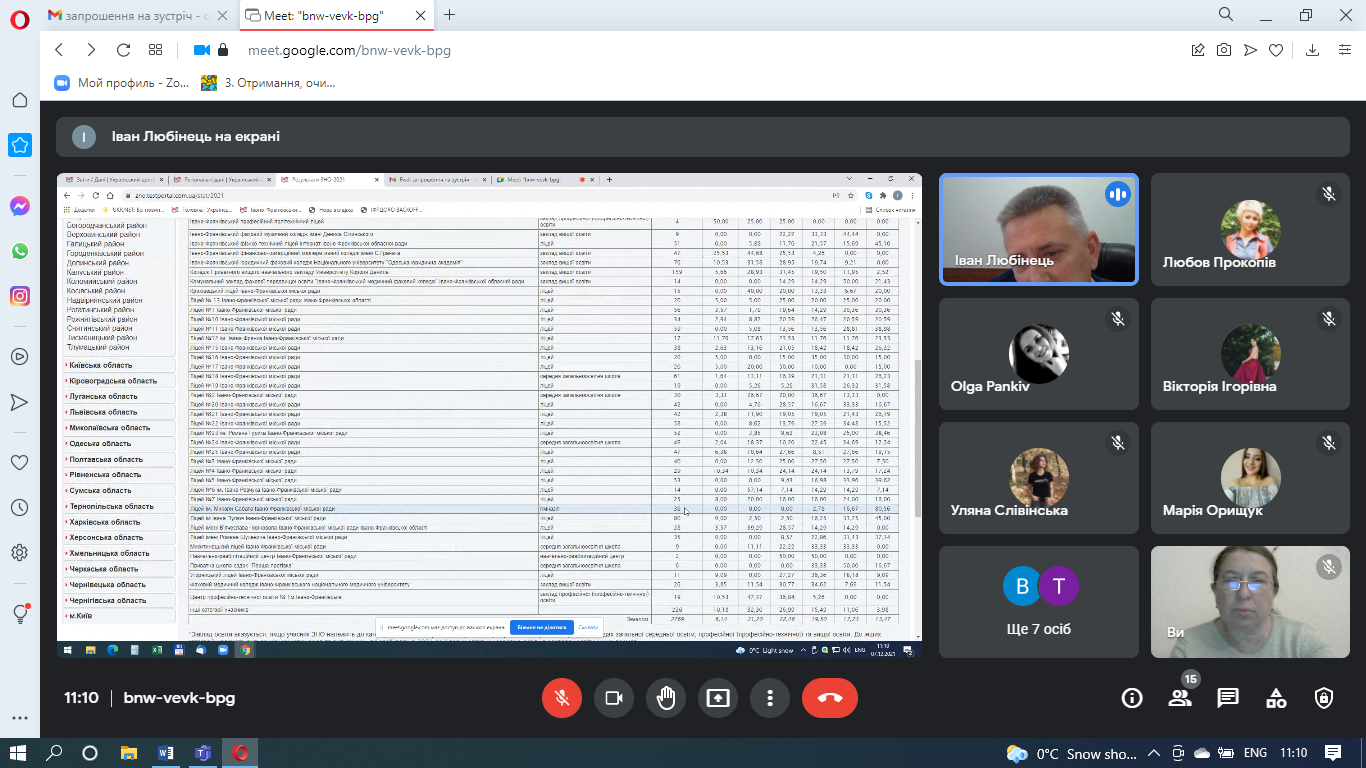Leave the call with the red button
The width and height of the screenshot is (1366, 768).
coord(829,698)
